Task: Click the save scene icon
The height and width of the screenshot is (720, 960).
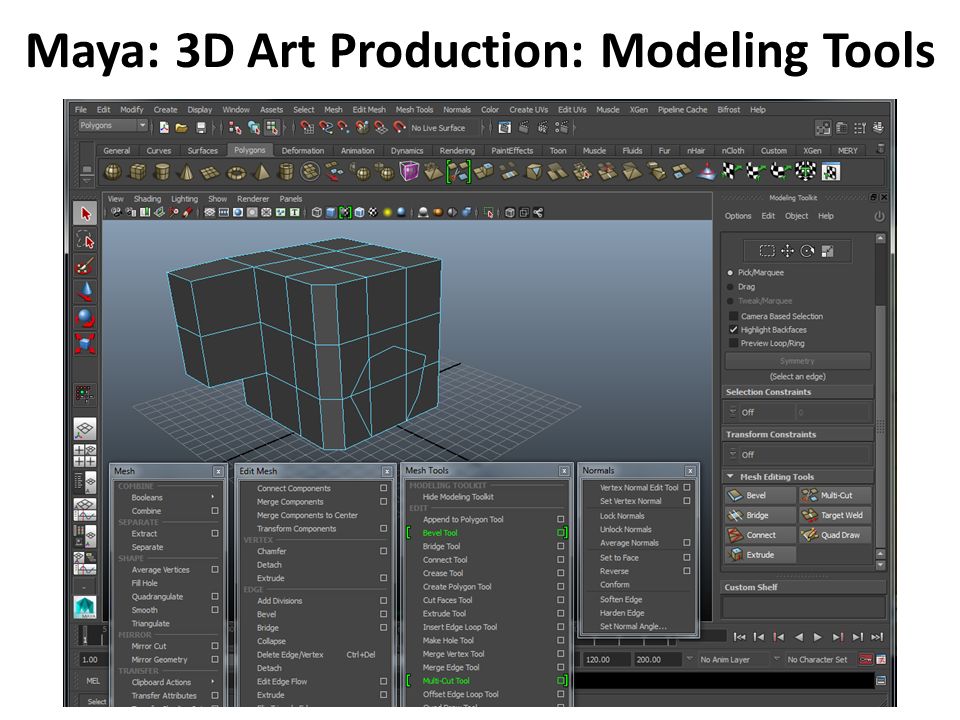Action: click(x=201, y=128)
